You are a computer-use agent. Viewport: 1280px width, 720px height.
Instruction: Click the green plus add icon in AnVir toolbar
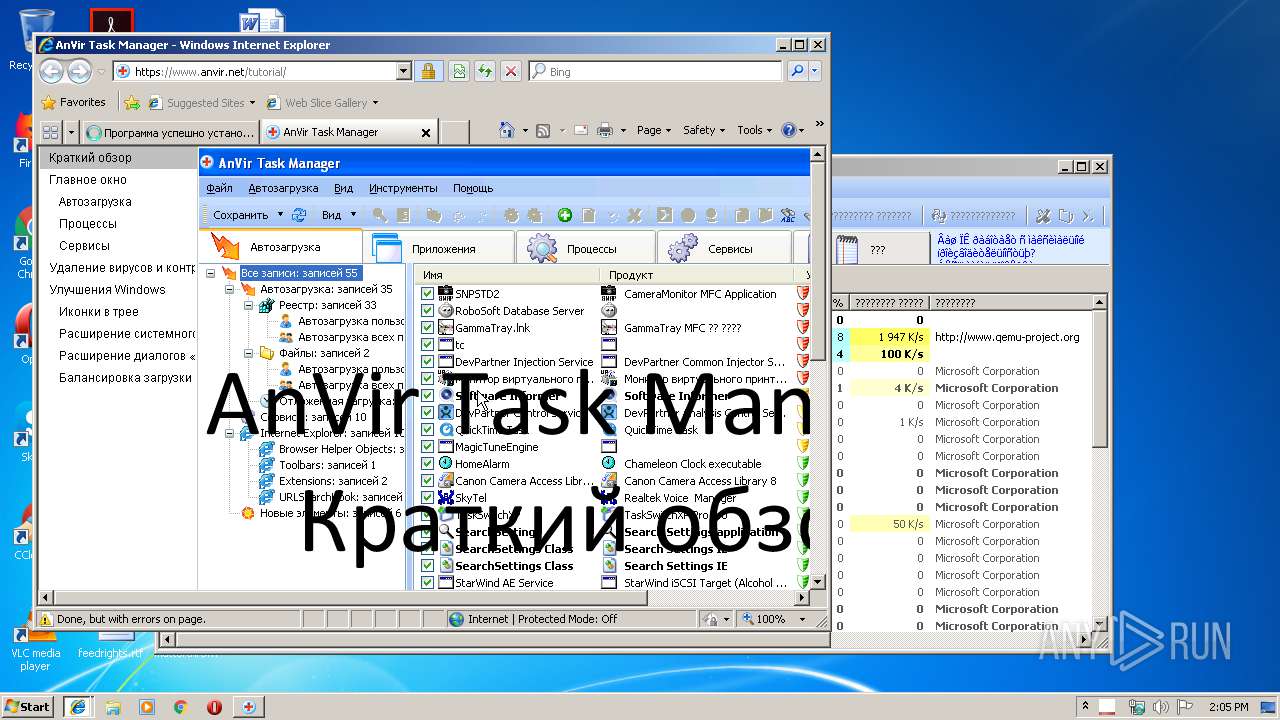pyautogui.click(x=564, y=215)
